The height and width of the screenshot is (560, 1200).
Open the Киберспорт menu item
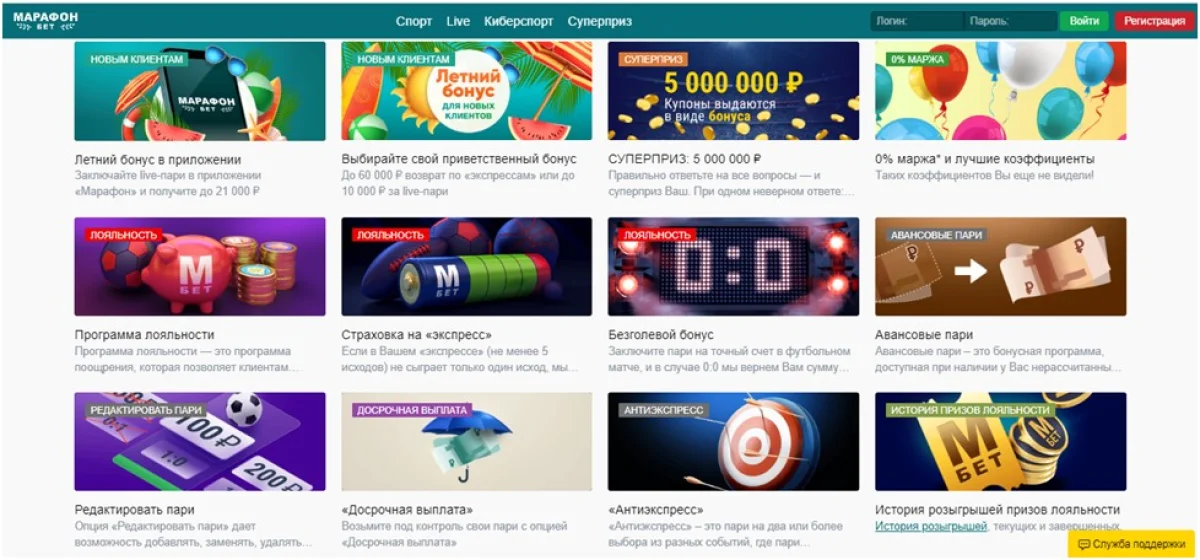pyautogui.click(x=519, y=21)
